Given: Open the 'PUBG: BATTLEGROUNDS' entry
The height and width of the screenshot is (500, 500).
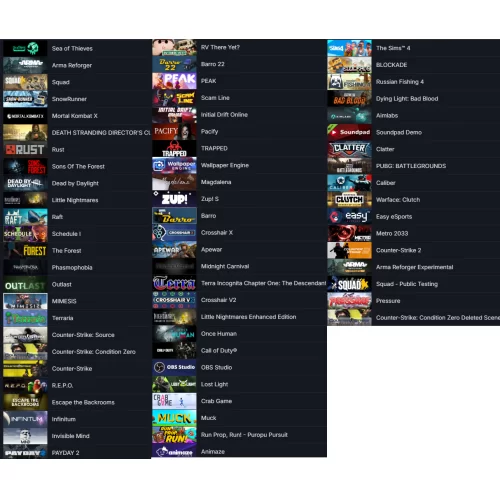Looking at the screenshot, I should pyautogui.click(x=411, y=166).
